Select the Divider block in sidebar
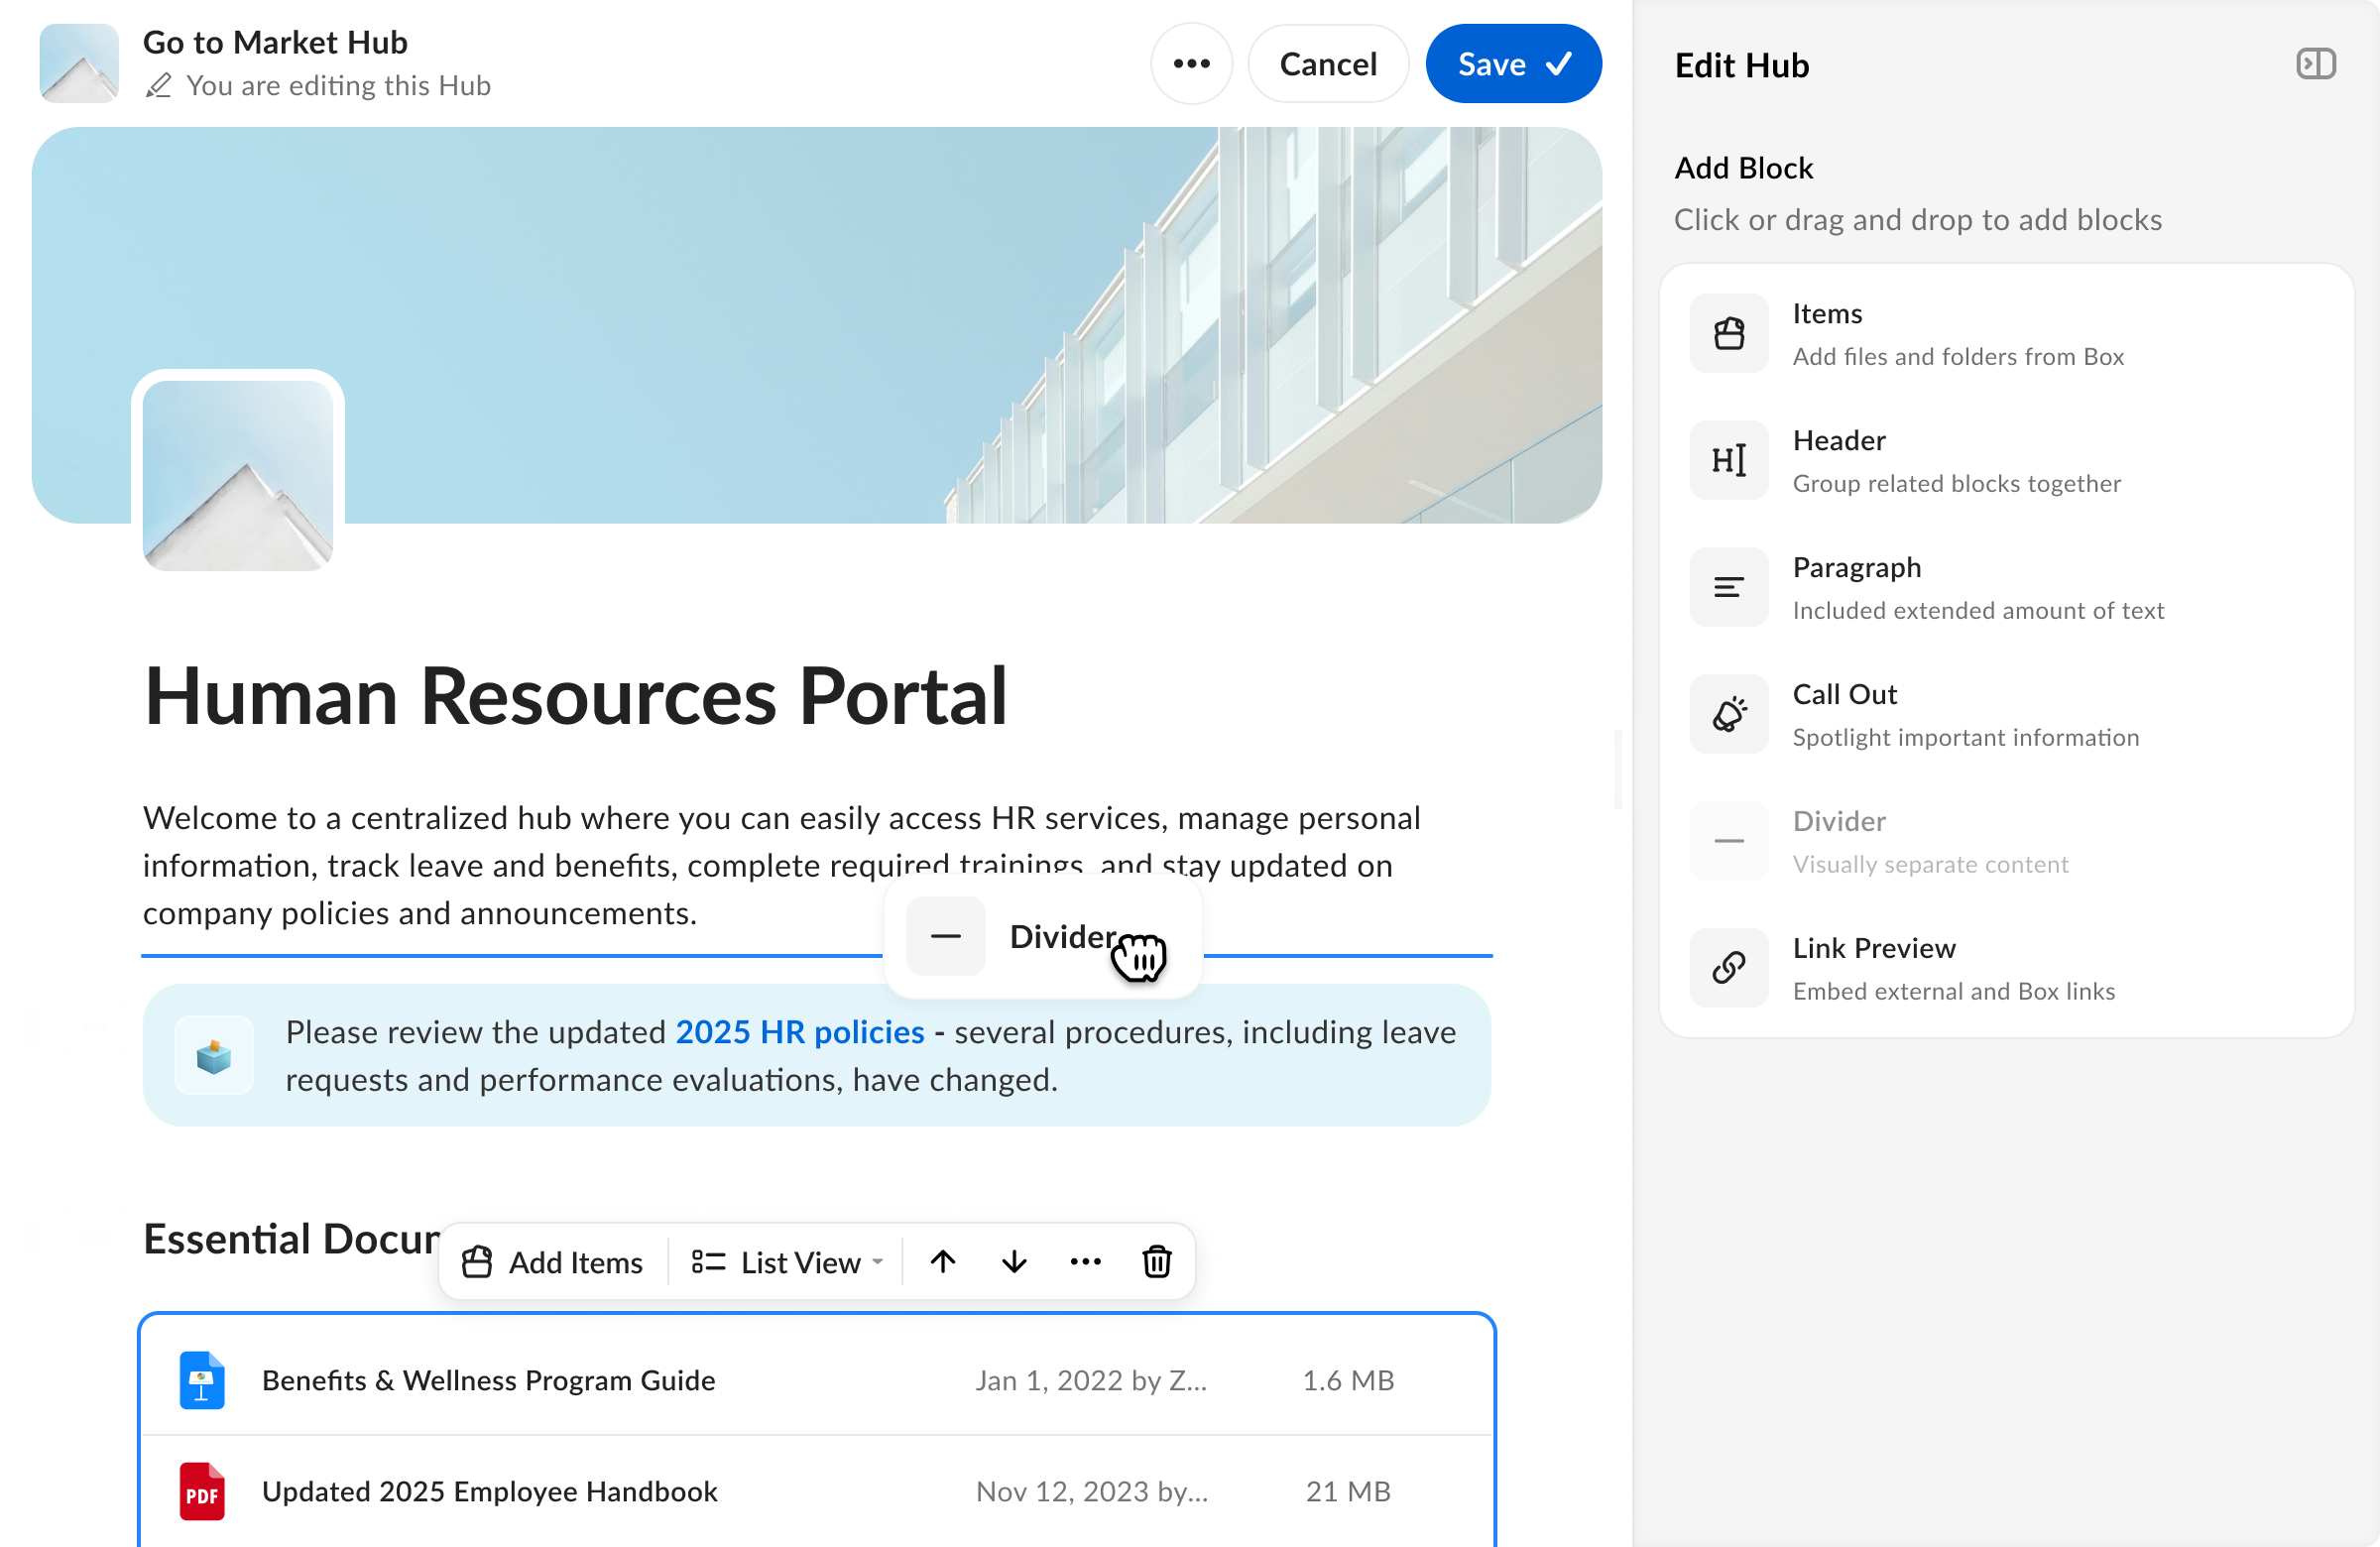 [2006, 841]
